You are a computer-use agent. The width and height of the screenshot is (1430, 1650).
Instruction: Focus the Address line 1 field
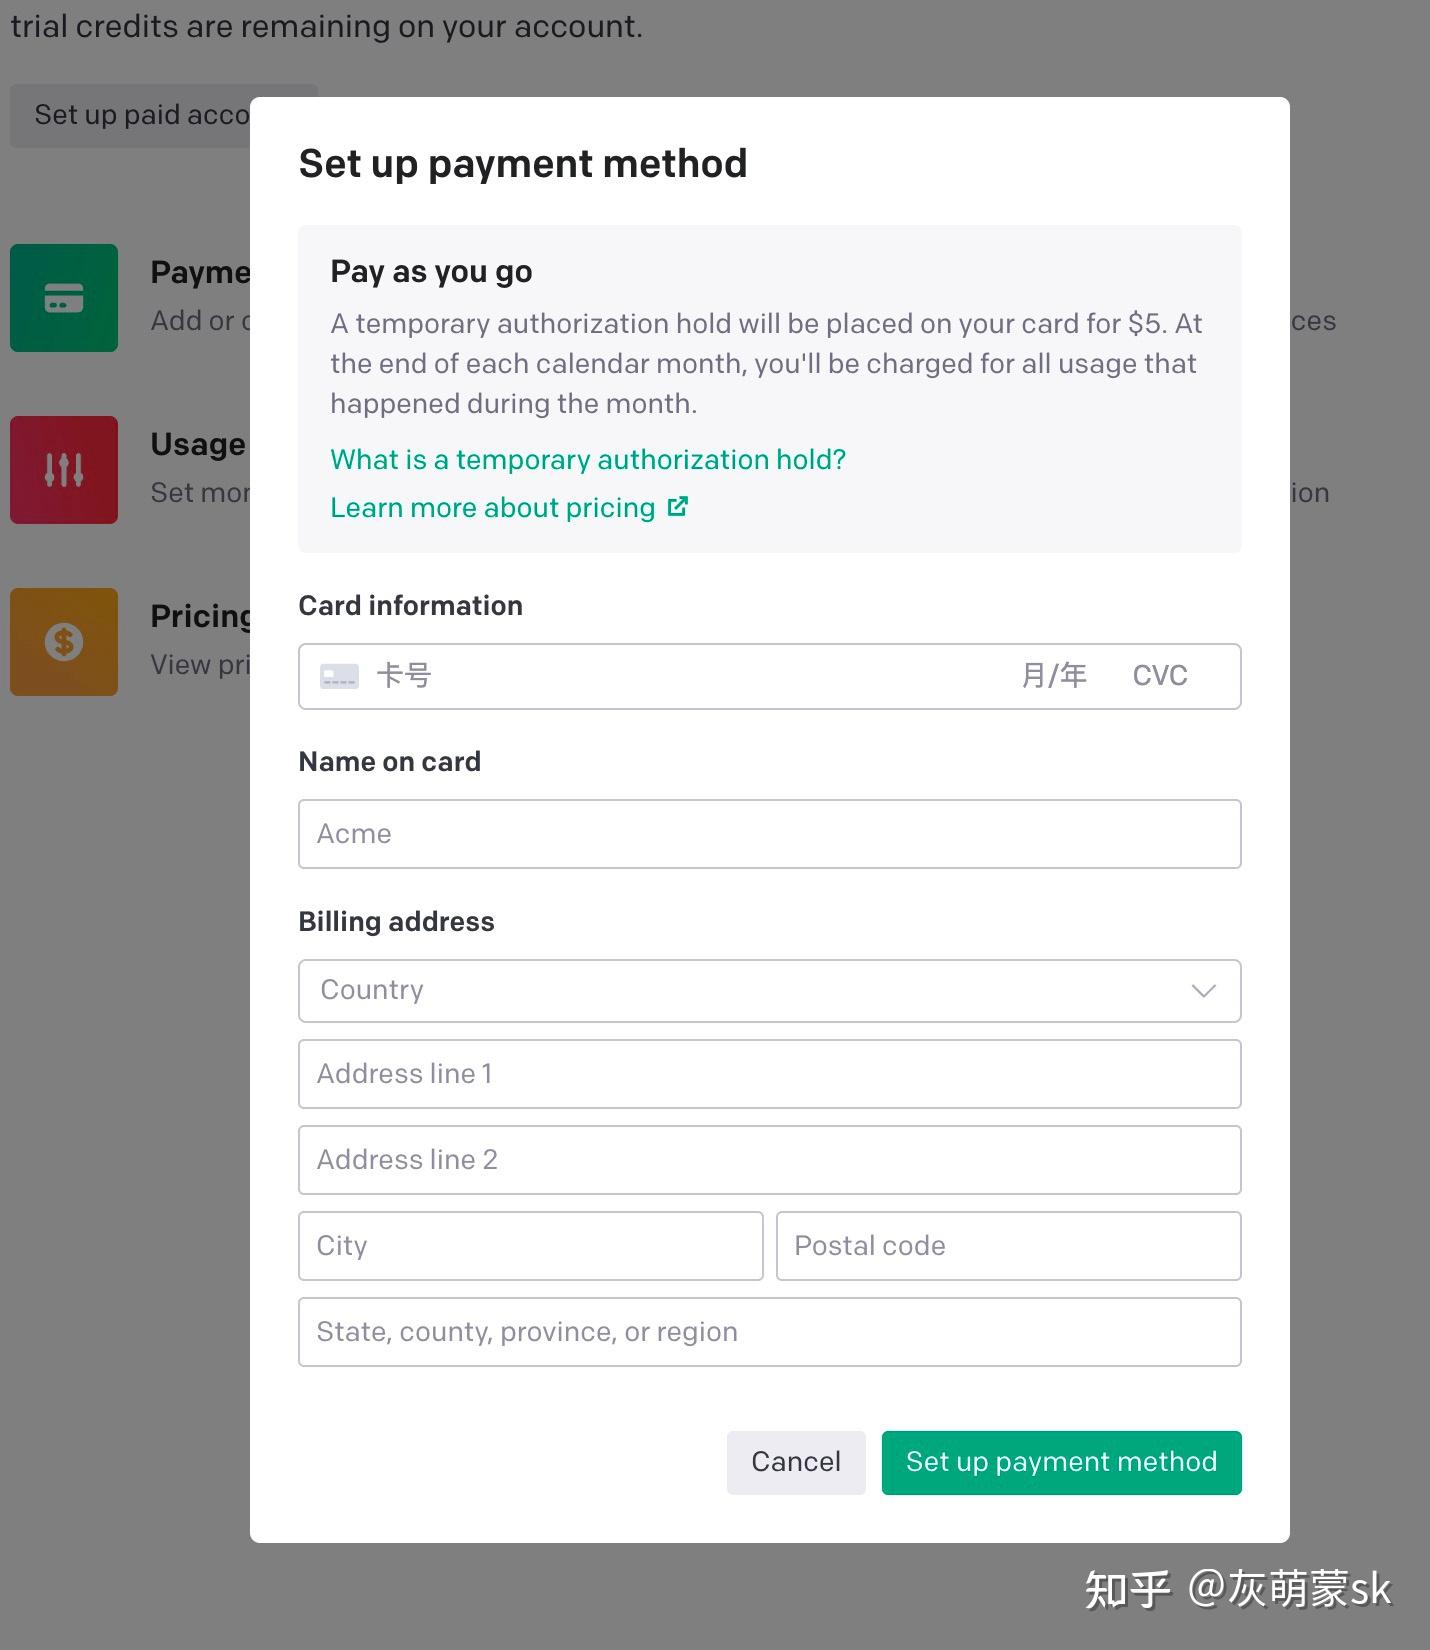coord(770,1074)
